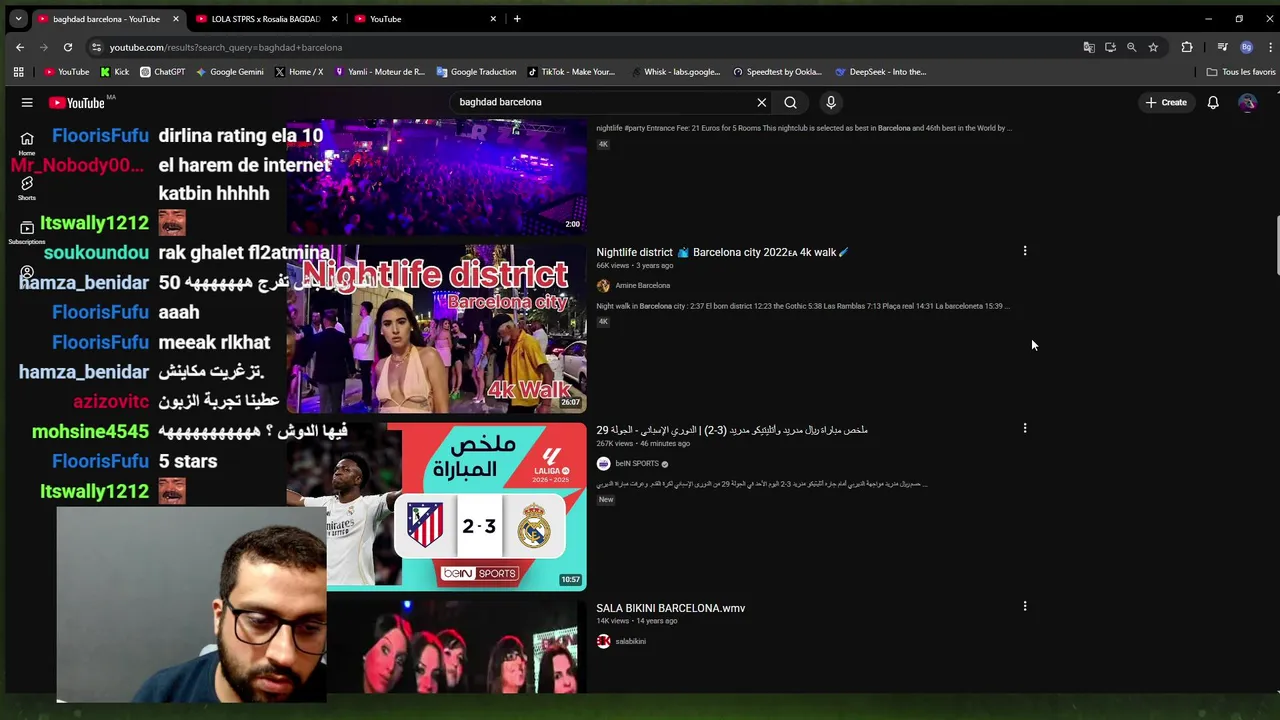Switch to the LOLA STPRS x Rosalia tab
This screenshot has width=1280, height=720.
click(x=266, y=19)
